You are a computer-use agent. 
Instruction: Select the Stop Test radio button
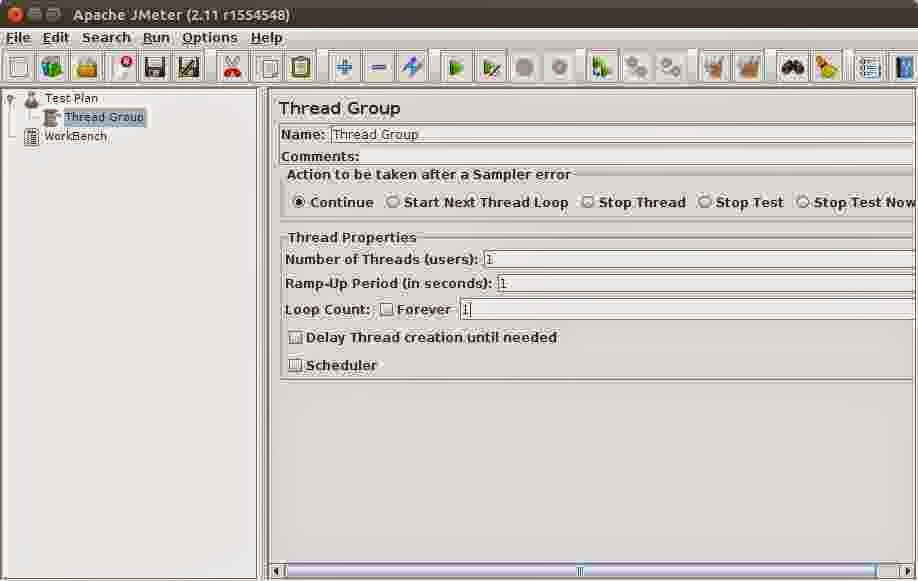[x=704, y=202]
